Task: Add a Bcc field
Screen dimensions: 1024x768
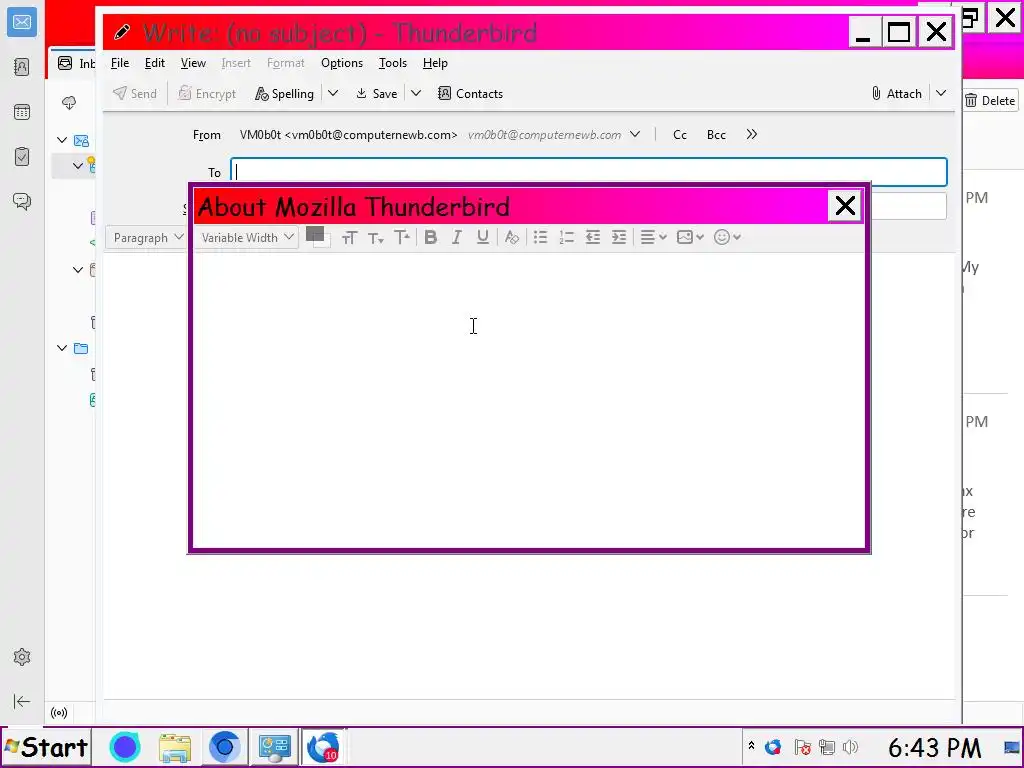Action: click(x=716, y=135)
